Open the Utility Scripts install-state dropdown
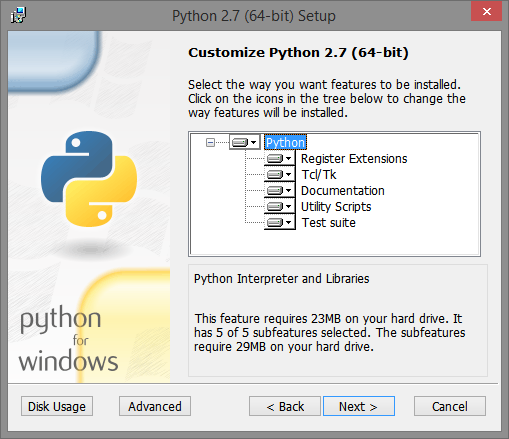This screenshot has height=439, width=509. coord(280,207)
